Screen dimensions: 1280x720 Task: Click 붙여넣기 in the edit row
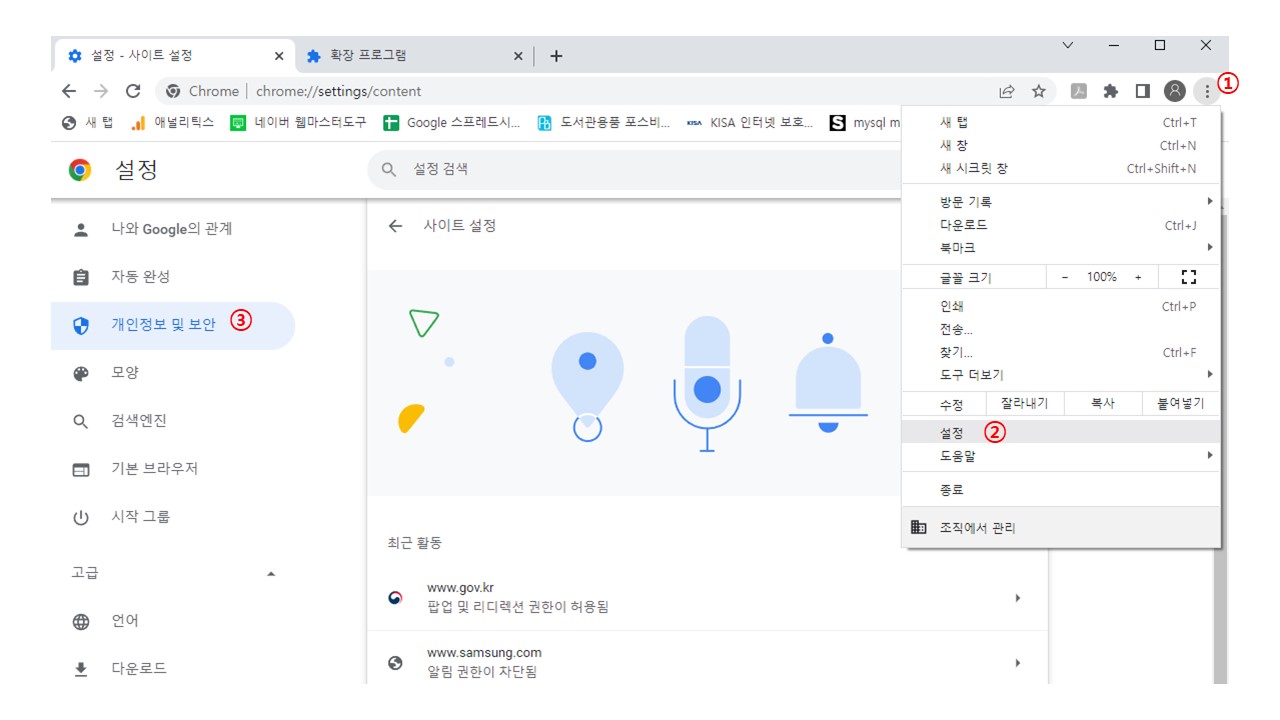pyautogui.click(x=1181, y=404)
